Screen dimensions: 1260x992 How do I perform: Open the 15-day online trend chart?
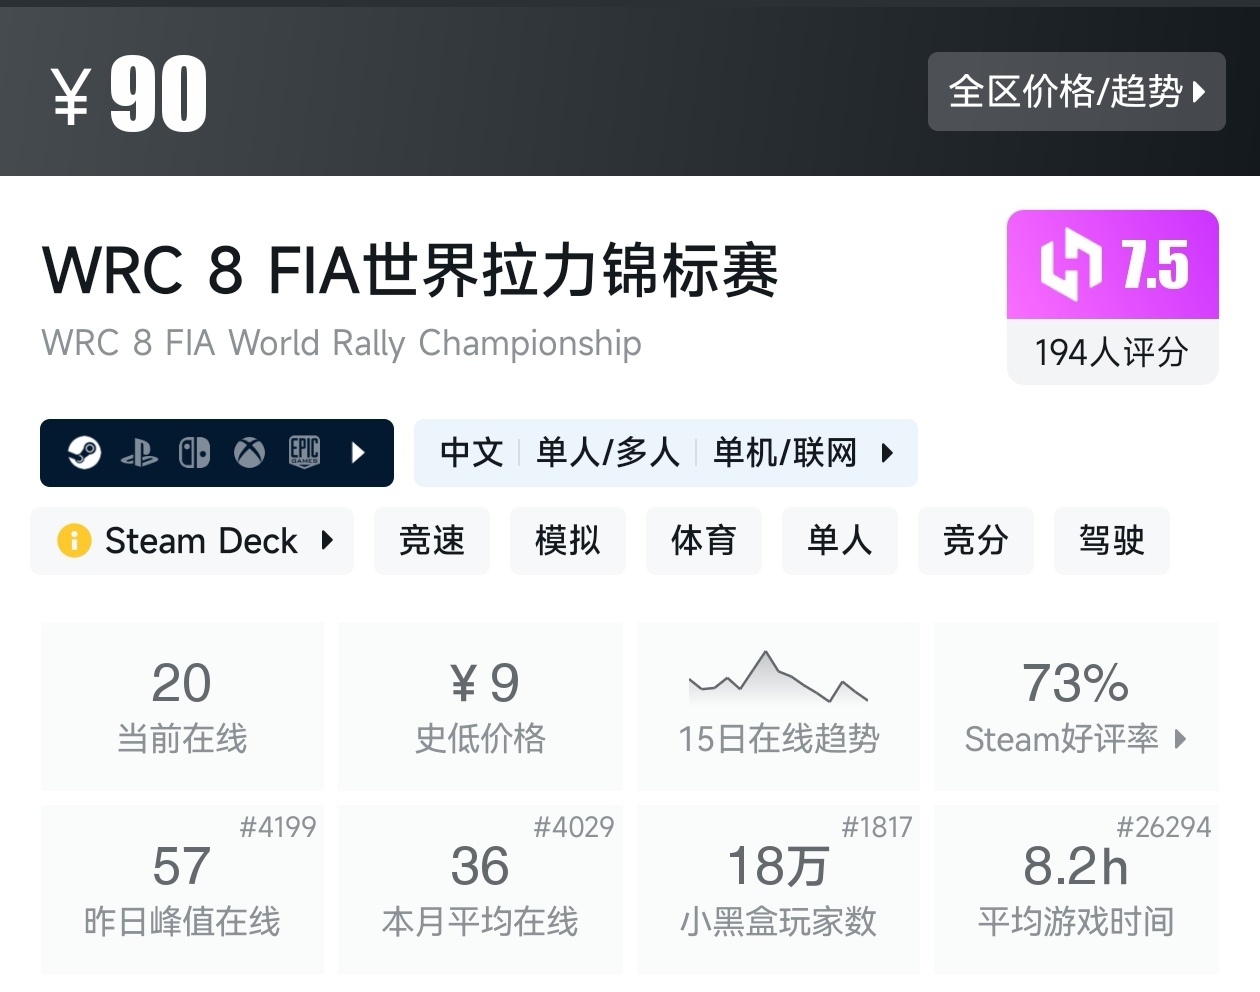click(x=778, y=706)
